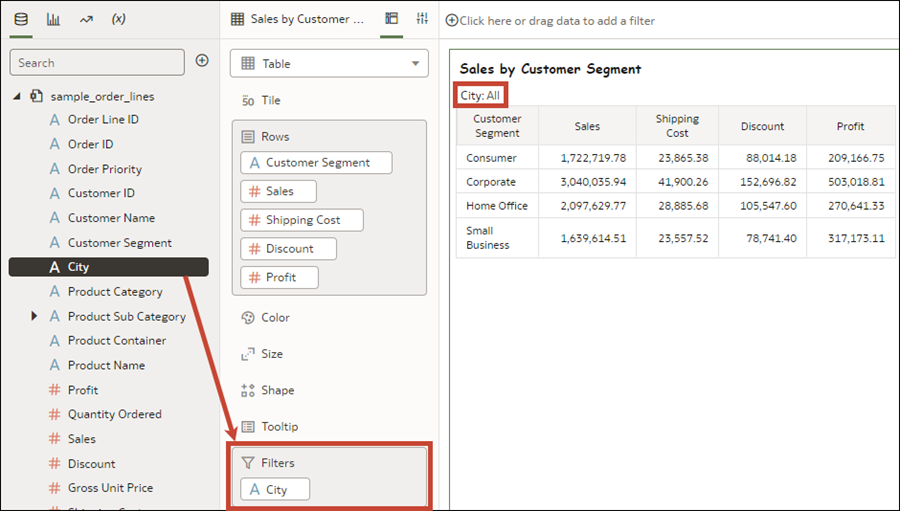This screenshot has height=511, width=900.
Task: Click the City: All filter label
Action: (479, 95)
